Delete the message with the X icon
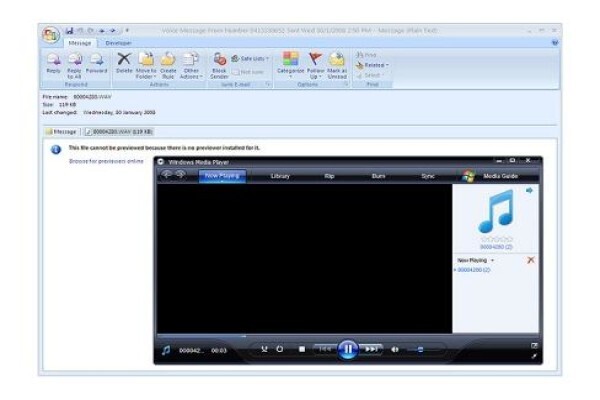The image size is (600, 400). [x=124, y=63]
